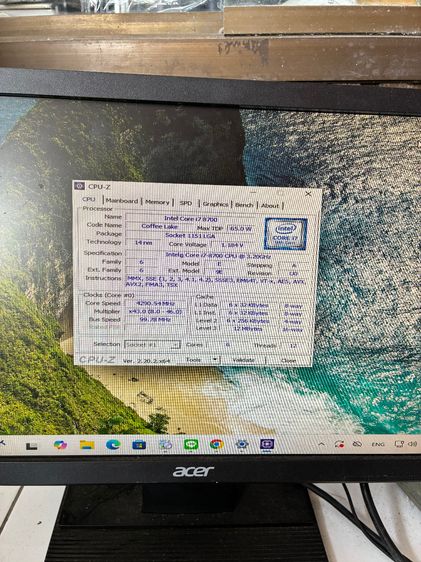Open the Task View taskbar icon
Viewport: 421px width, 562px height.
(x=32, y=446)
